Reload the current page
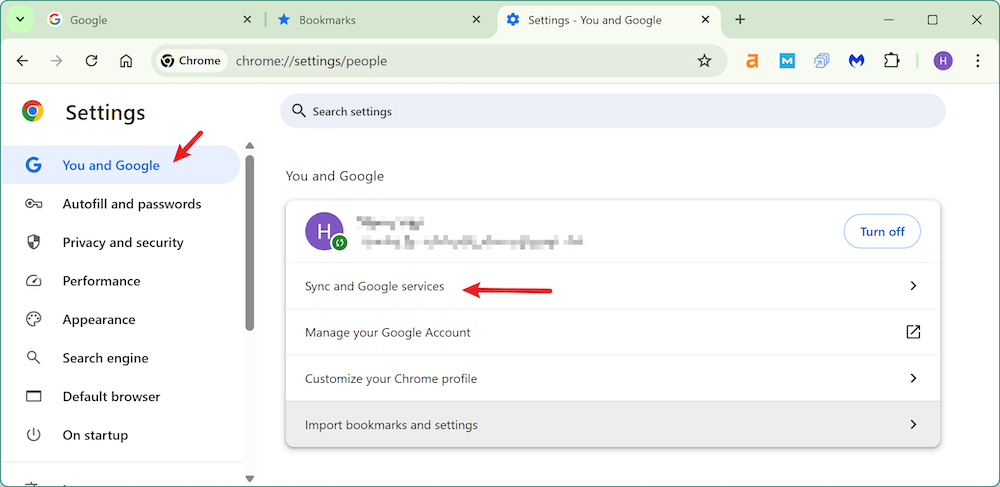1000x487 pixels. [x=91, y=61]
